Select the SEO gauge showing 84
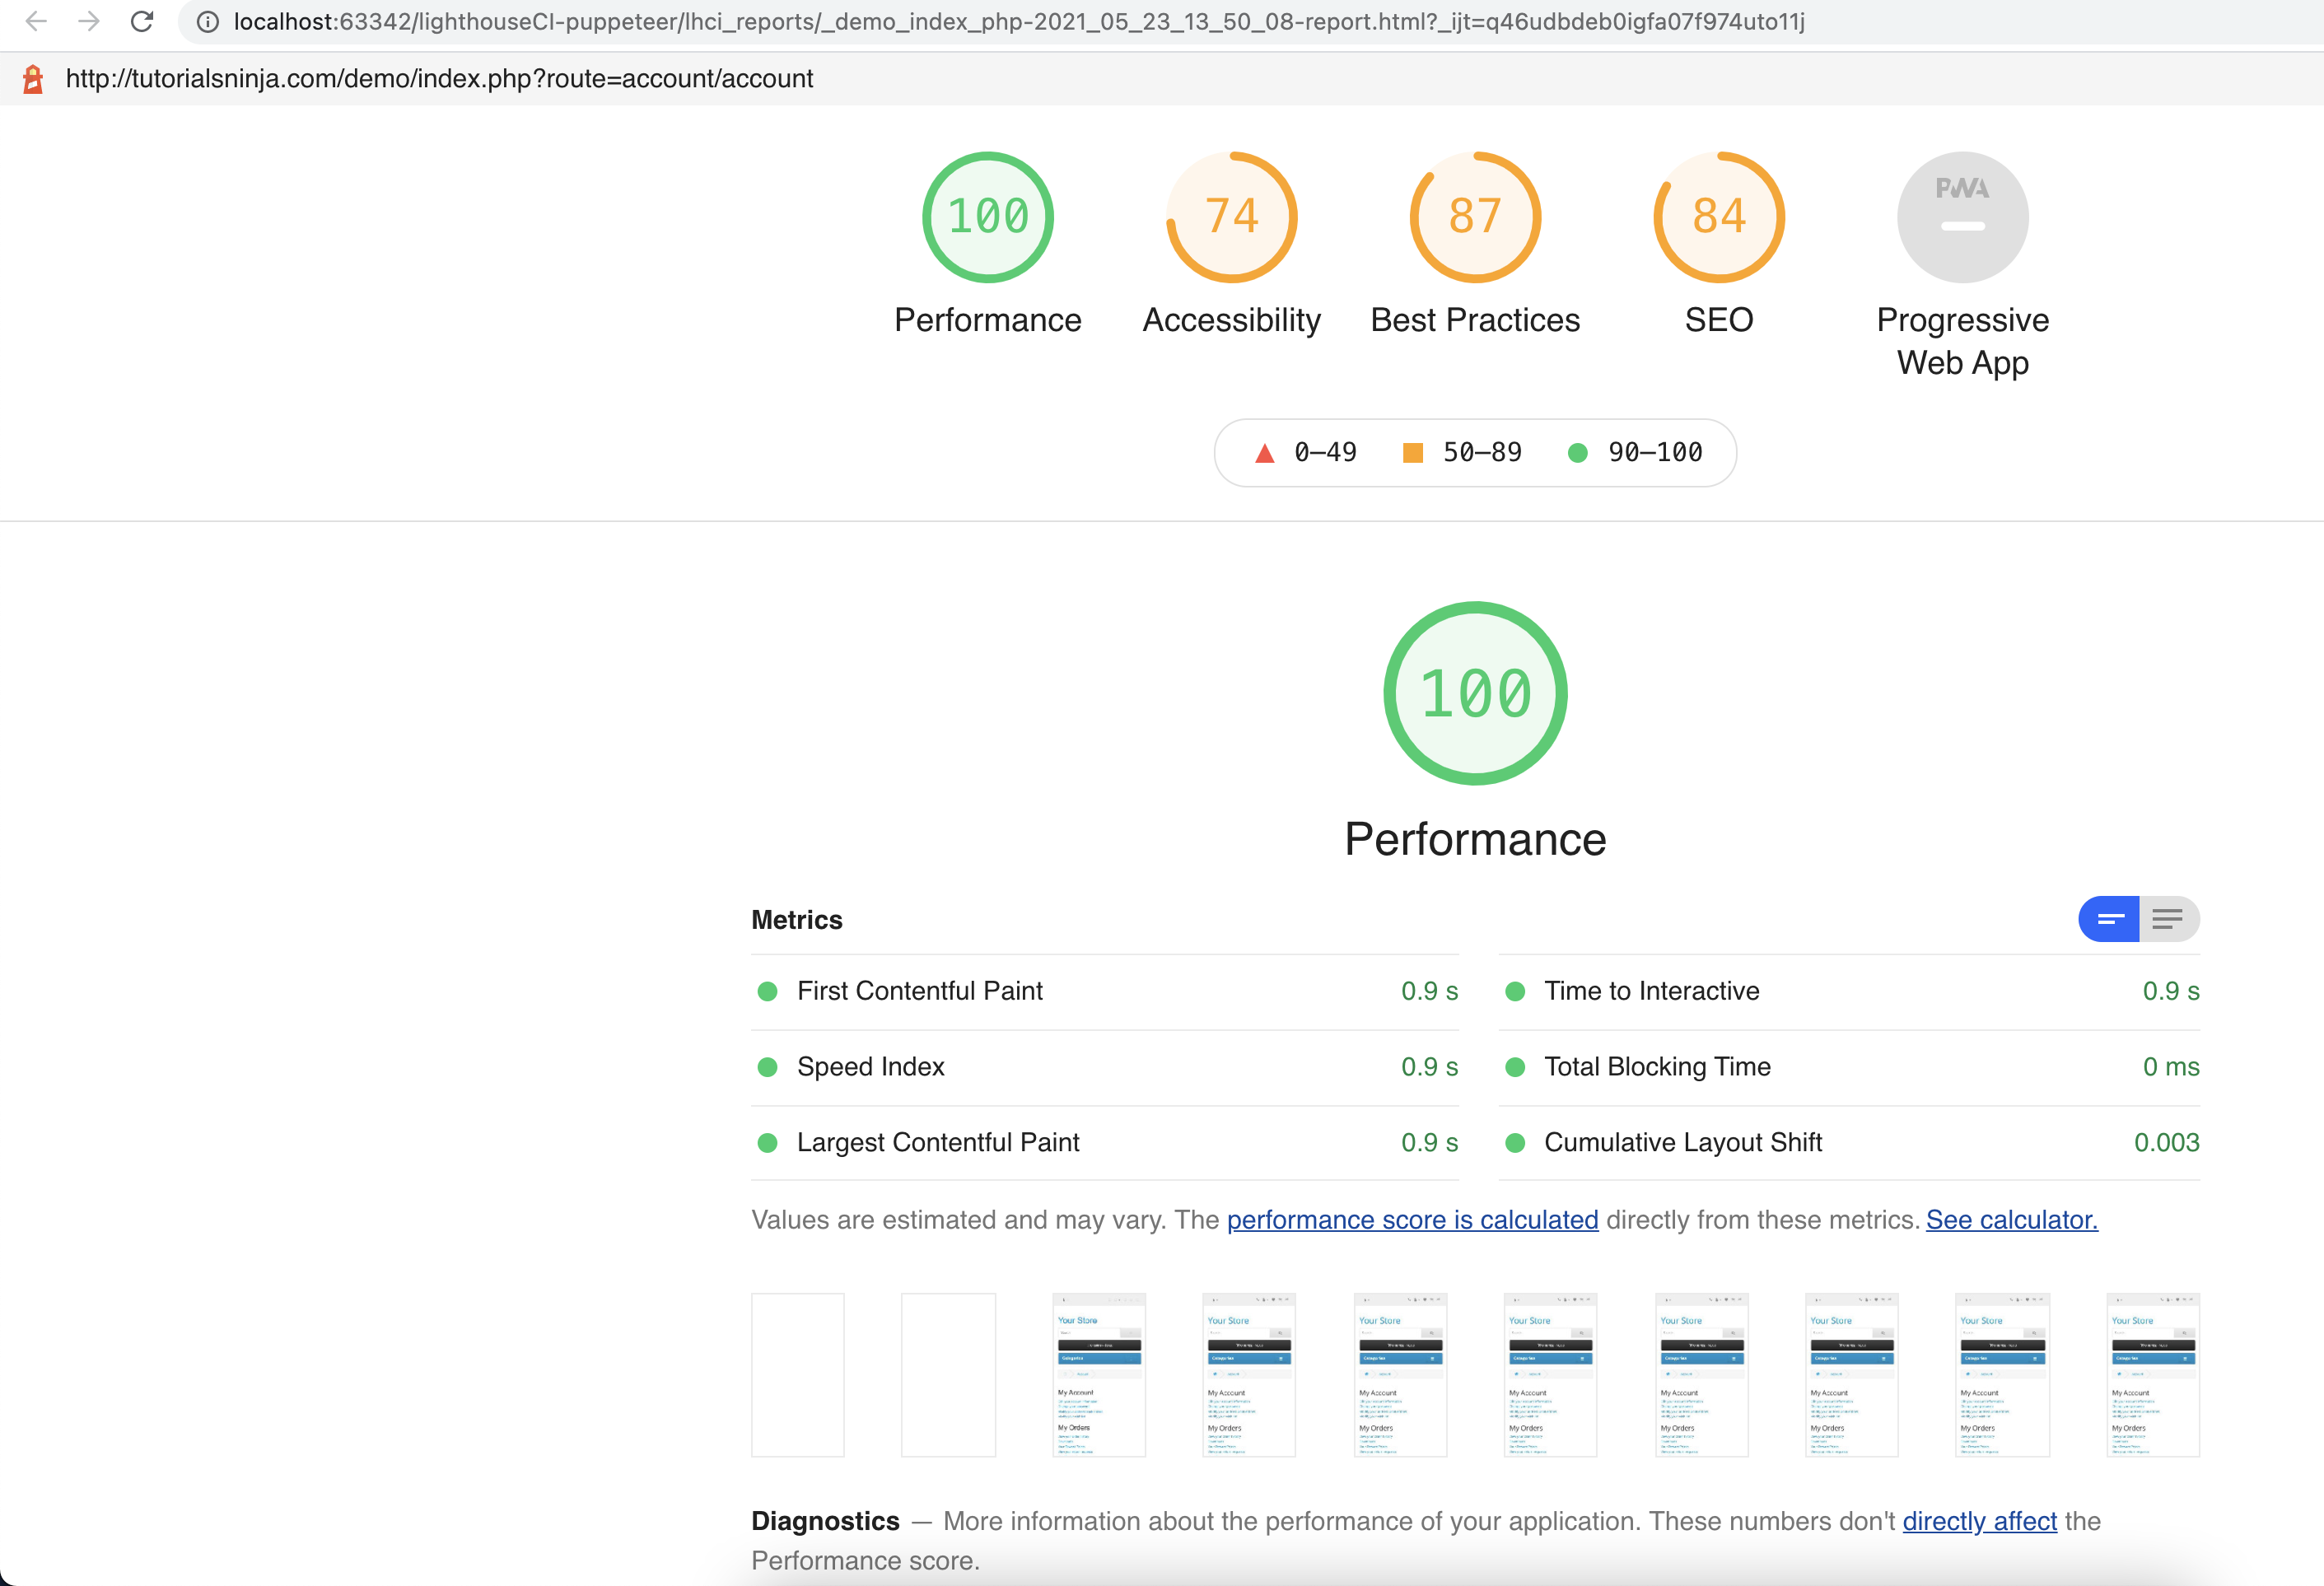The height and width of the screenshot is (1586, 2324). pyautogui.click(x=1717, y=216)
